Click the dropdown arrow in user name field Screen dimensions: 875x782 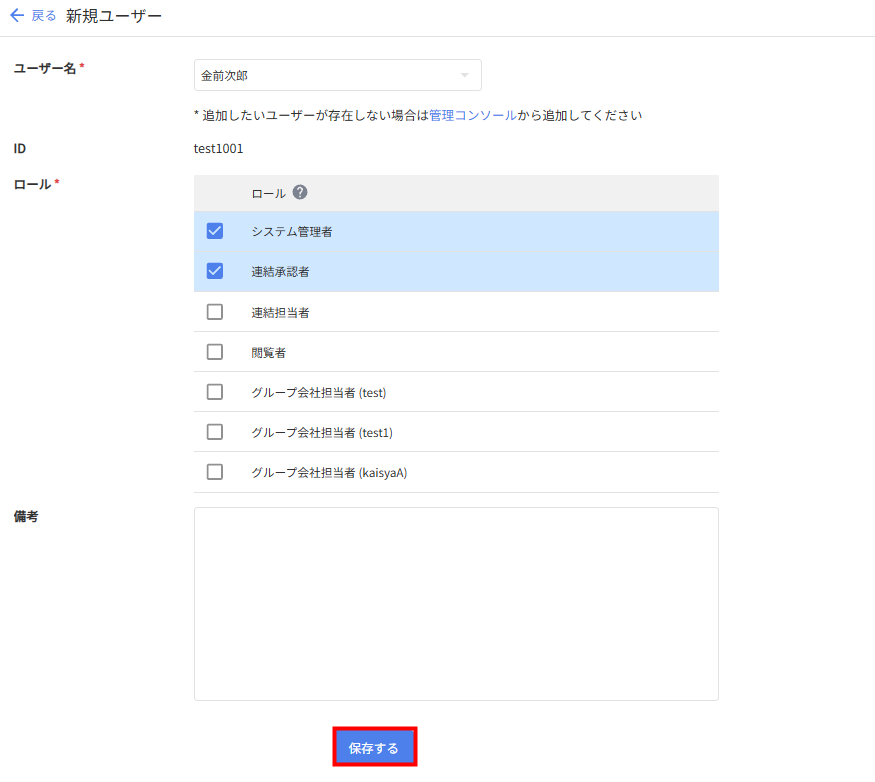click(464, 75)
